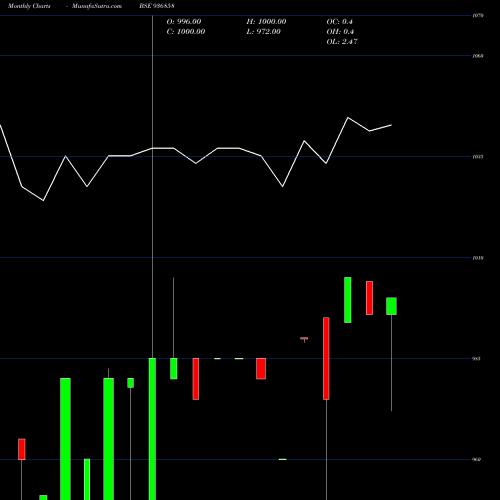Click the last green candle with long lower wick

pos(391,306)
